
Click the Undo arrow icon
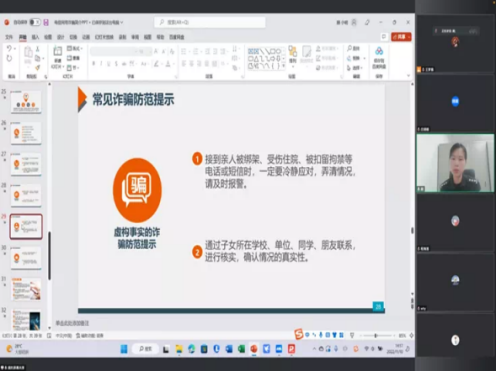click(x=9, y=49)
